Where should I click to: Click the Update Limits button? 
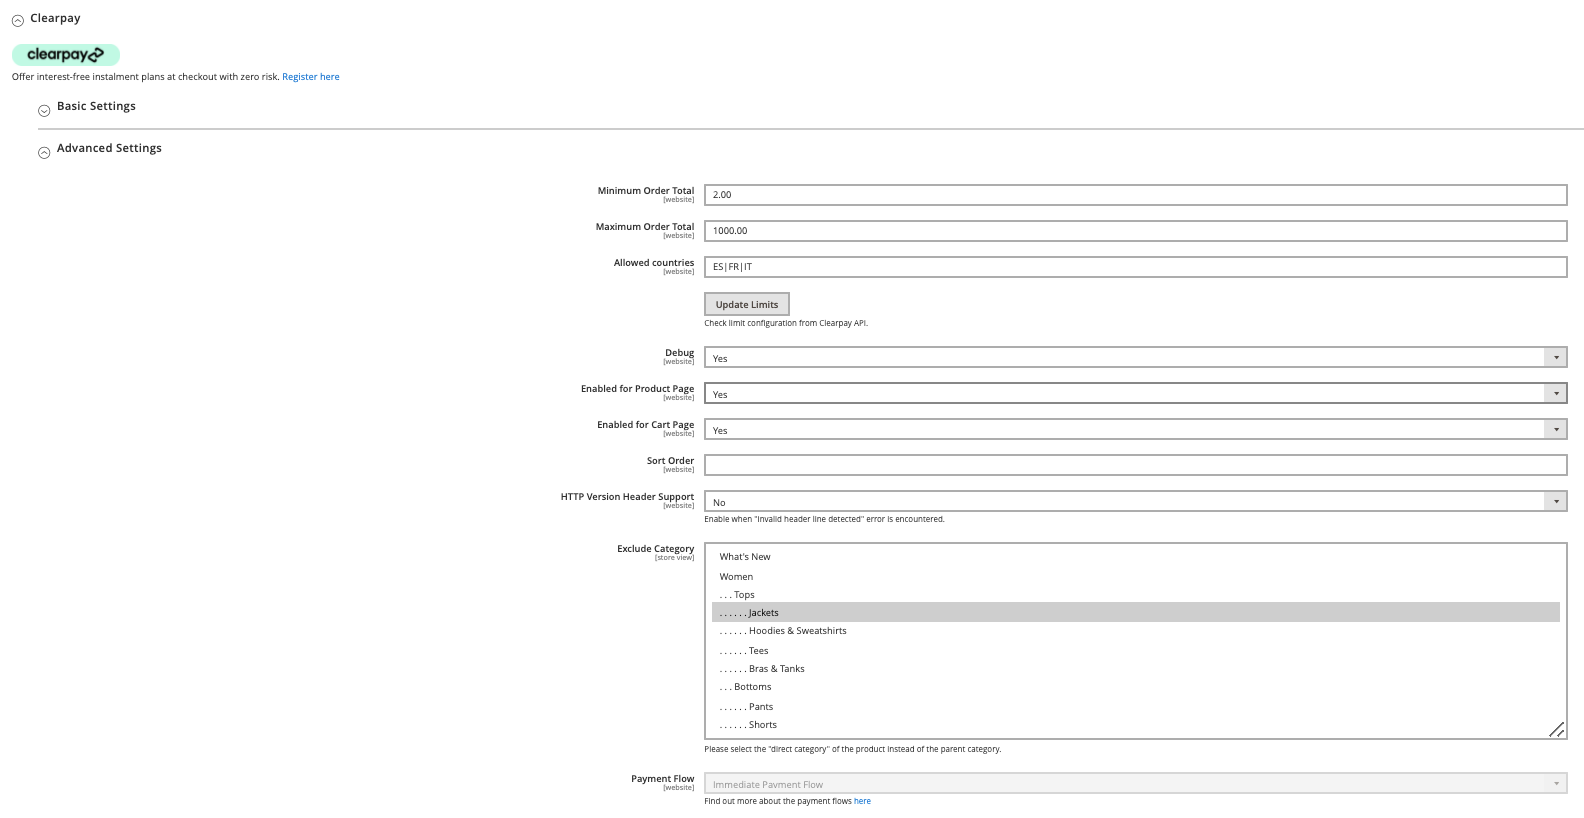pyautogui.click(x=747, y=304)
